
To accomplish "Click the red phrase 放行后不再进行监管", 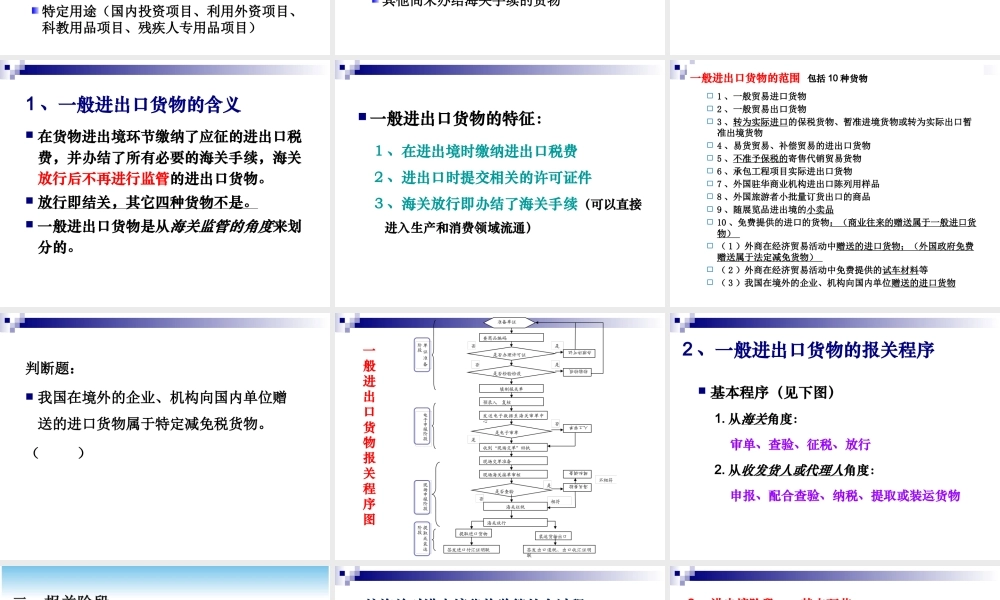I will tap(103, 179).
